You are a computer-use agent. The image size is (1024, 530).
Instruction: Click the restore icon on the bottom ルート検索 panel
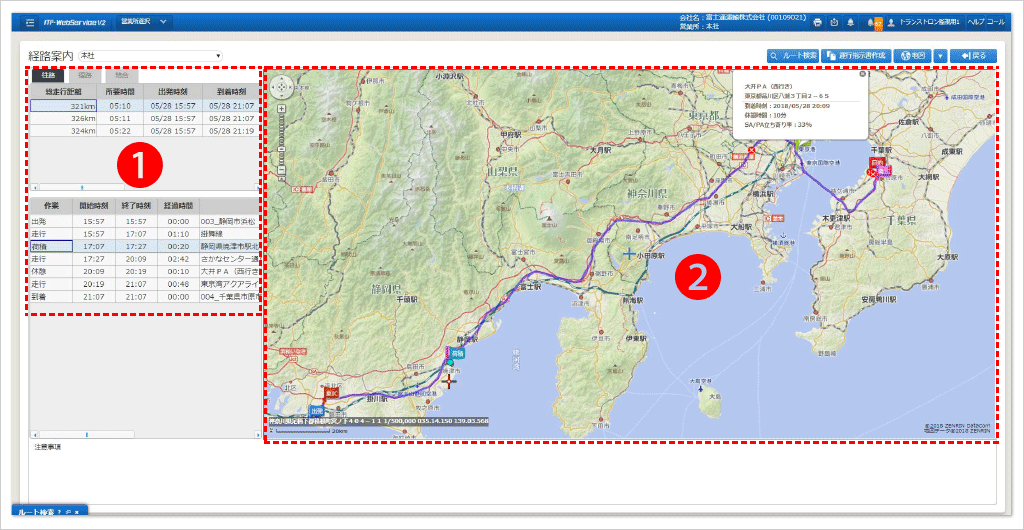click(67, 512)
